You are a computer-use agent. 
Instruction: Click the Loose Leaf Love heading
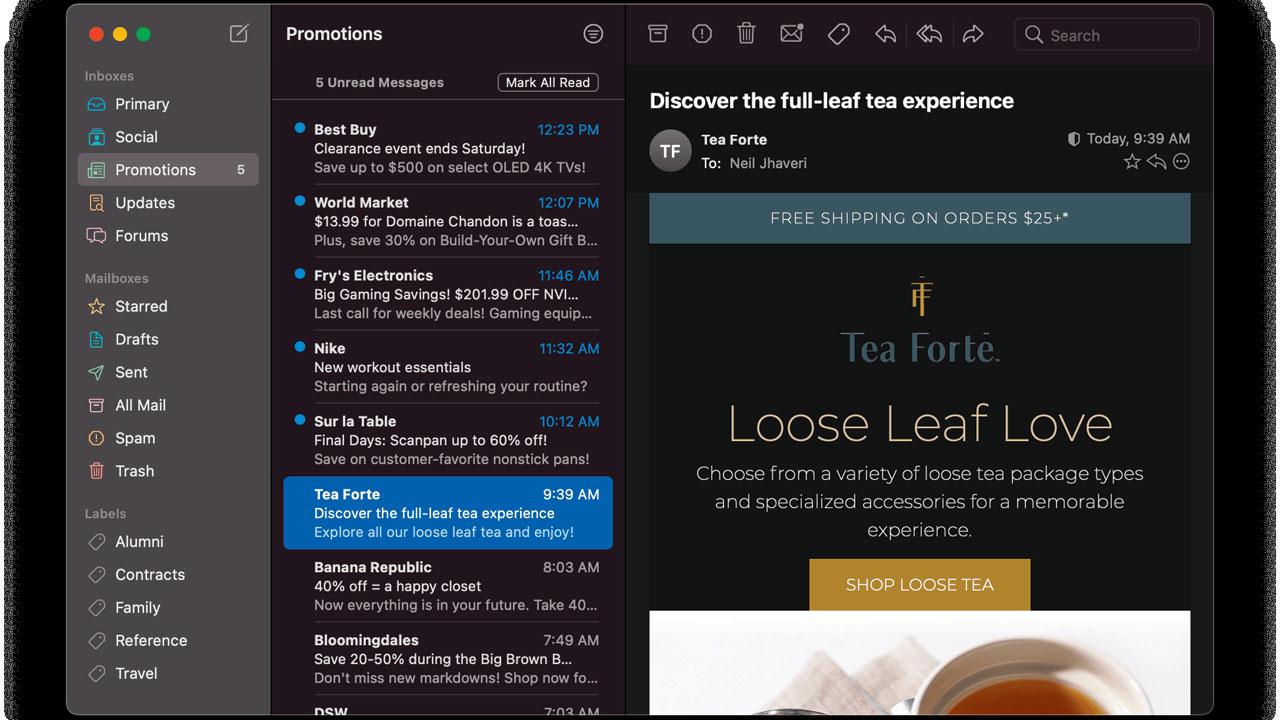tap(919, 423)
